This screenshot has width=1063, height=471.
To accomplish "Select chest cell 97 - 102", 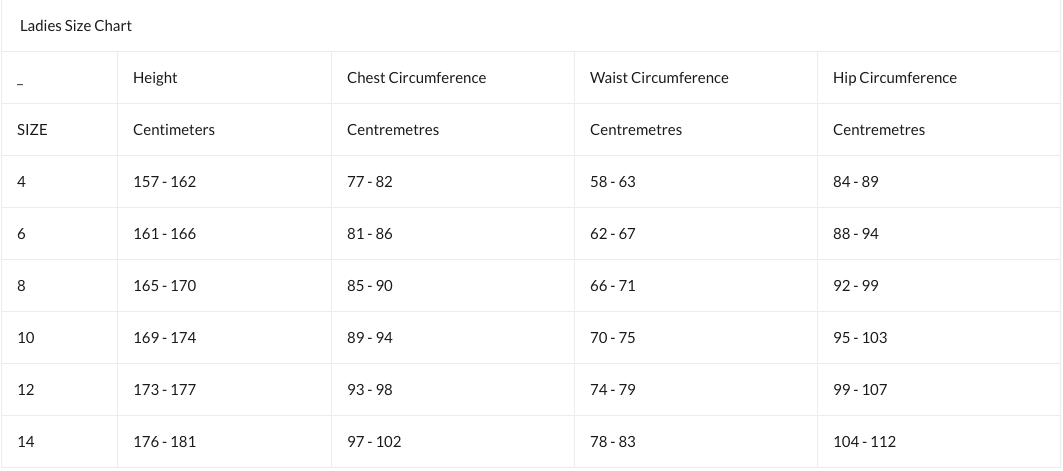I will tap(374, 442).
